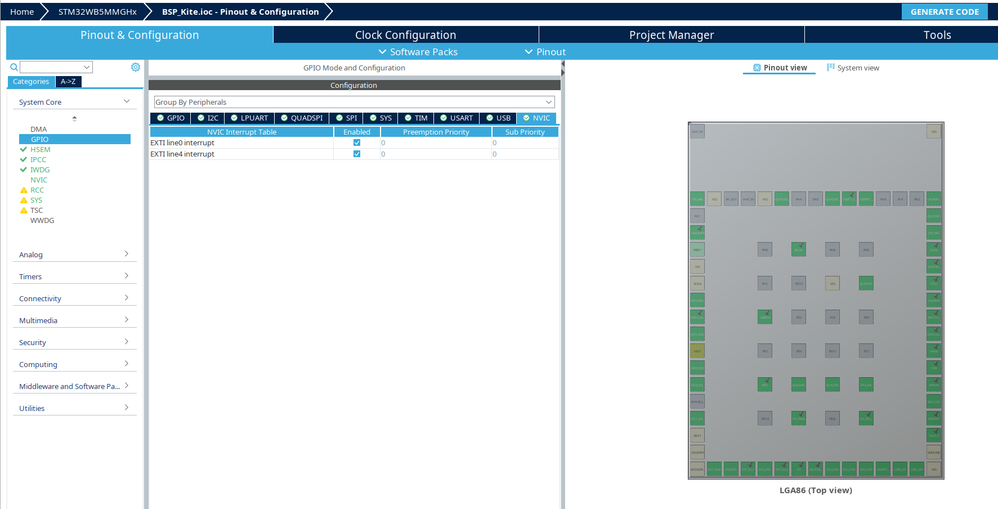This screenshot has height=509, width=998.
Task: Select WWDG in System Core list
Action: click(42, 221)
